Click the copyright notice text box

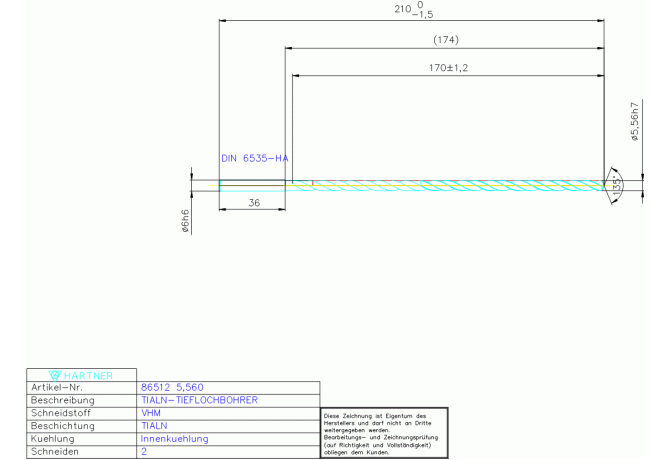click(383, 433)
